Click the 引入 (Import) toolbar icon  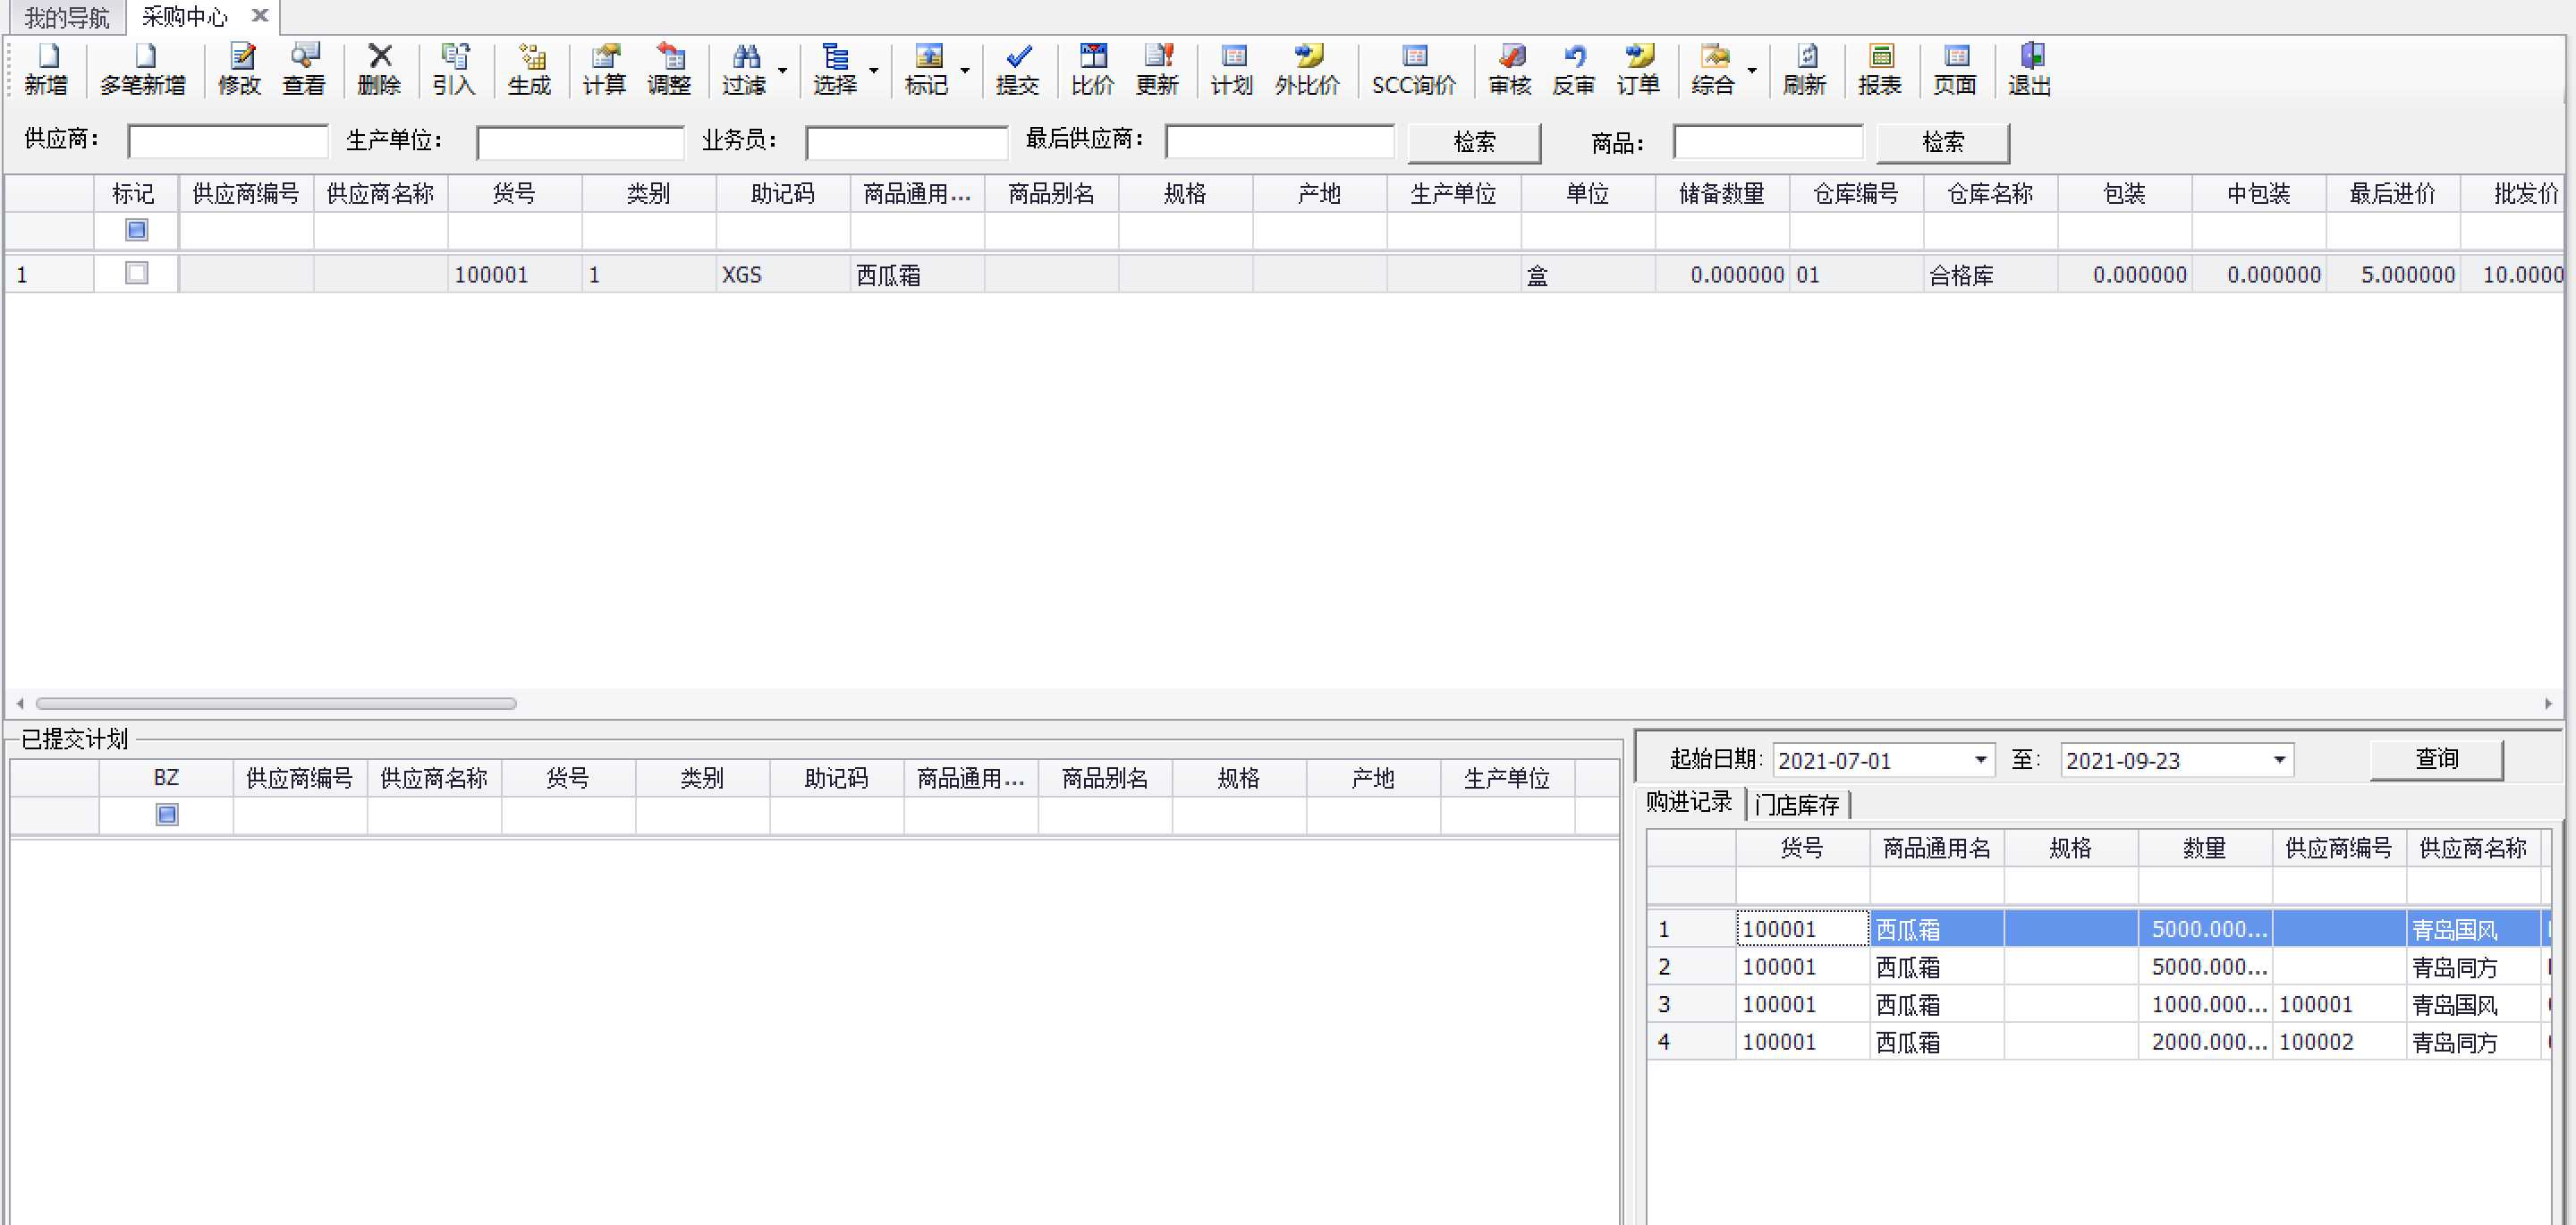click(454, 69)
